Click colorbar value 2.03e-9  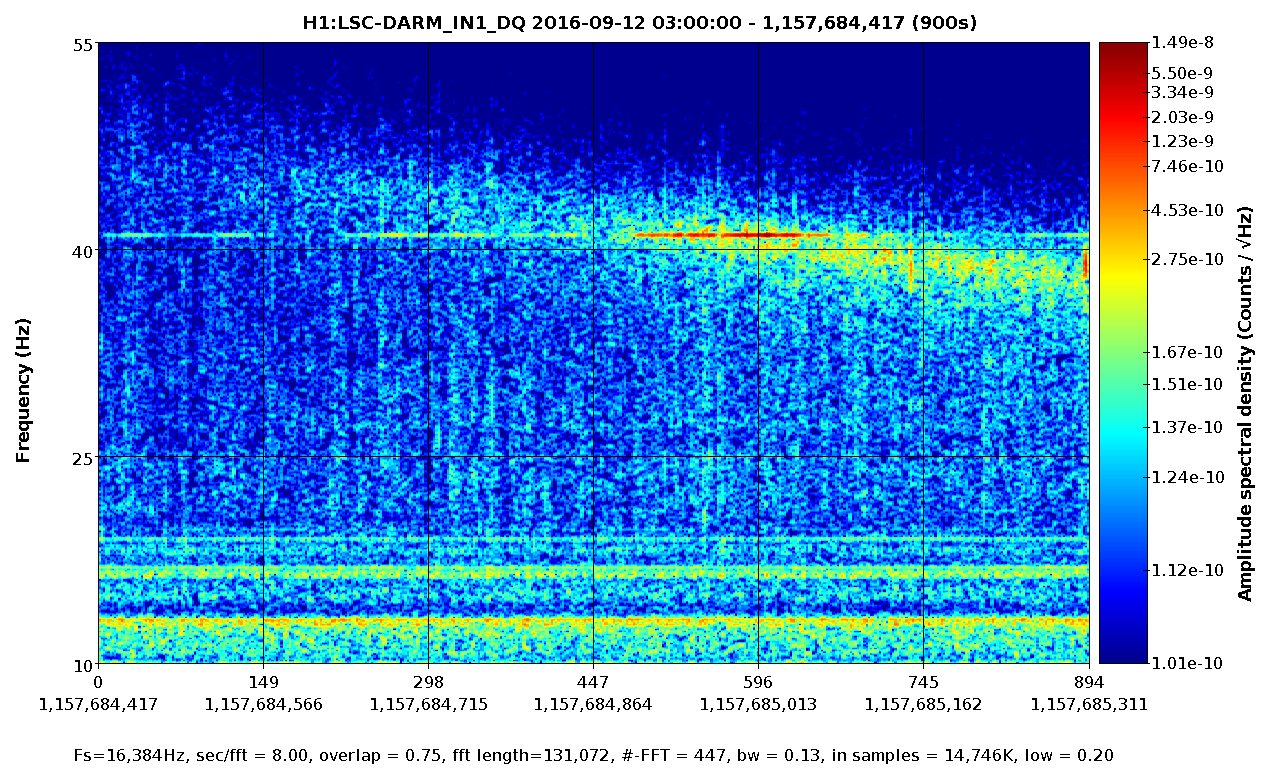pos(1181,117)
